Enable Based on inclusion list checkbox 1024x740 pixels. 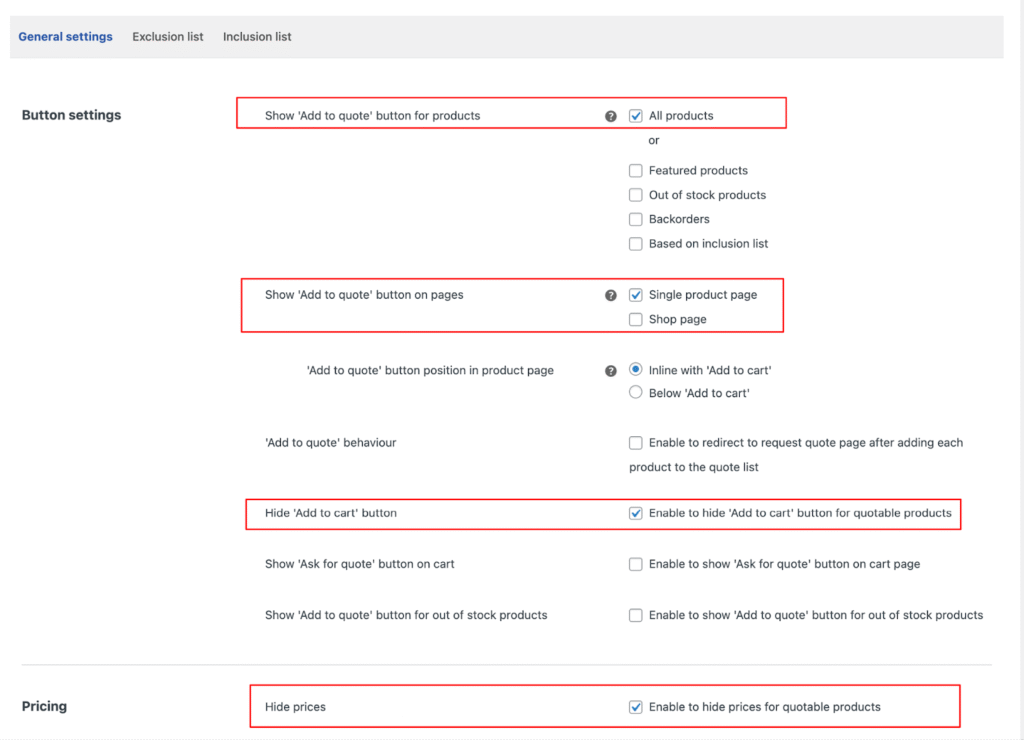[x=636, y=244]
